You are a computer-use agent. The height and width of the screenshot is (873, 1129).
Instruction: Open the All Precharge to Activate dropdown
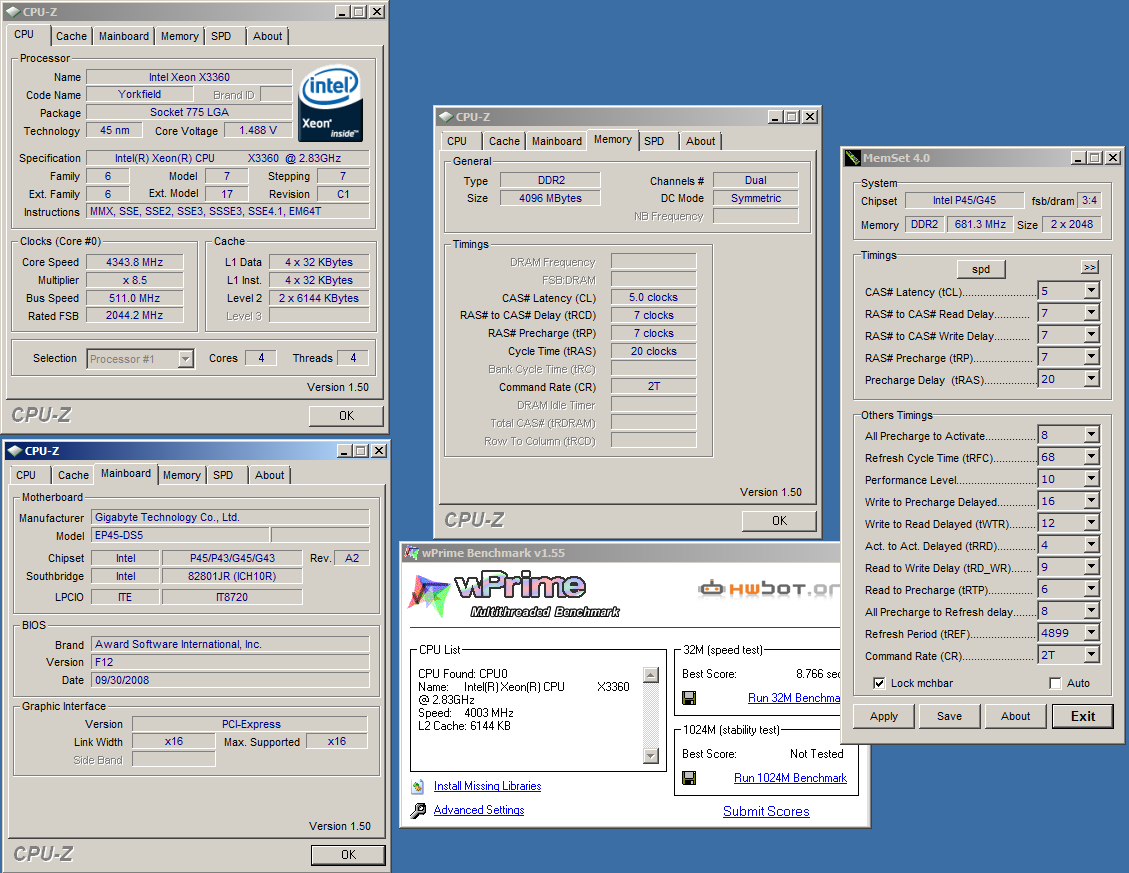(1092, 434)
